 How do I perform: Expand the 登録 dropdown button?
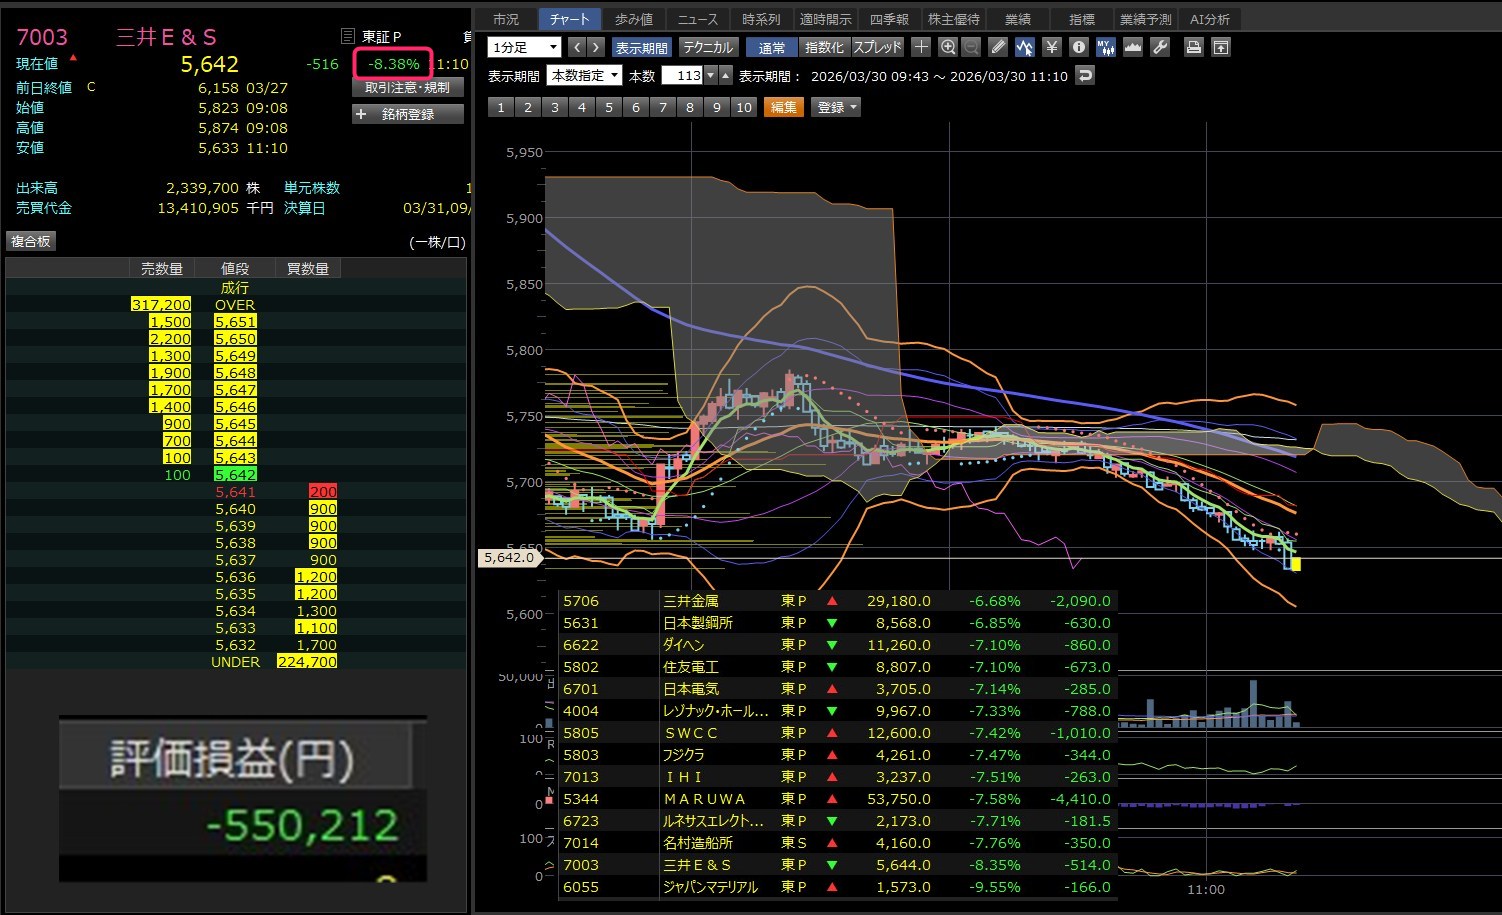(x=837, y=107)
